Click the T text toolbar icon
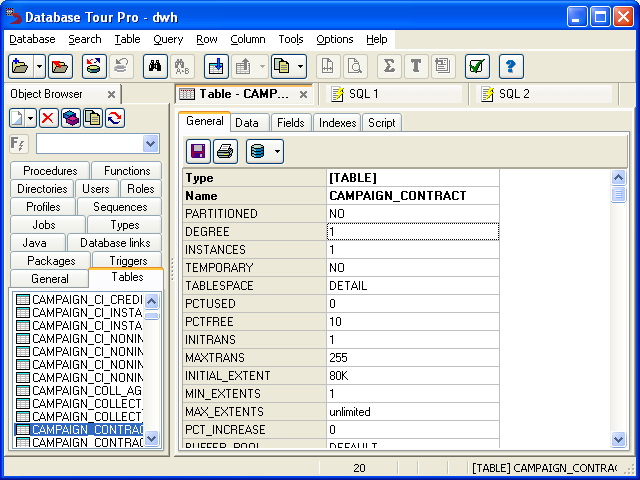The width and height of the screenshot is (640, 480). [416, 66]
